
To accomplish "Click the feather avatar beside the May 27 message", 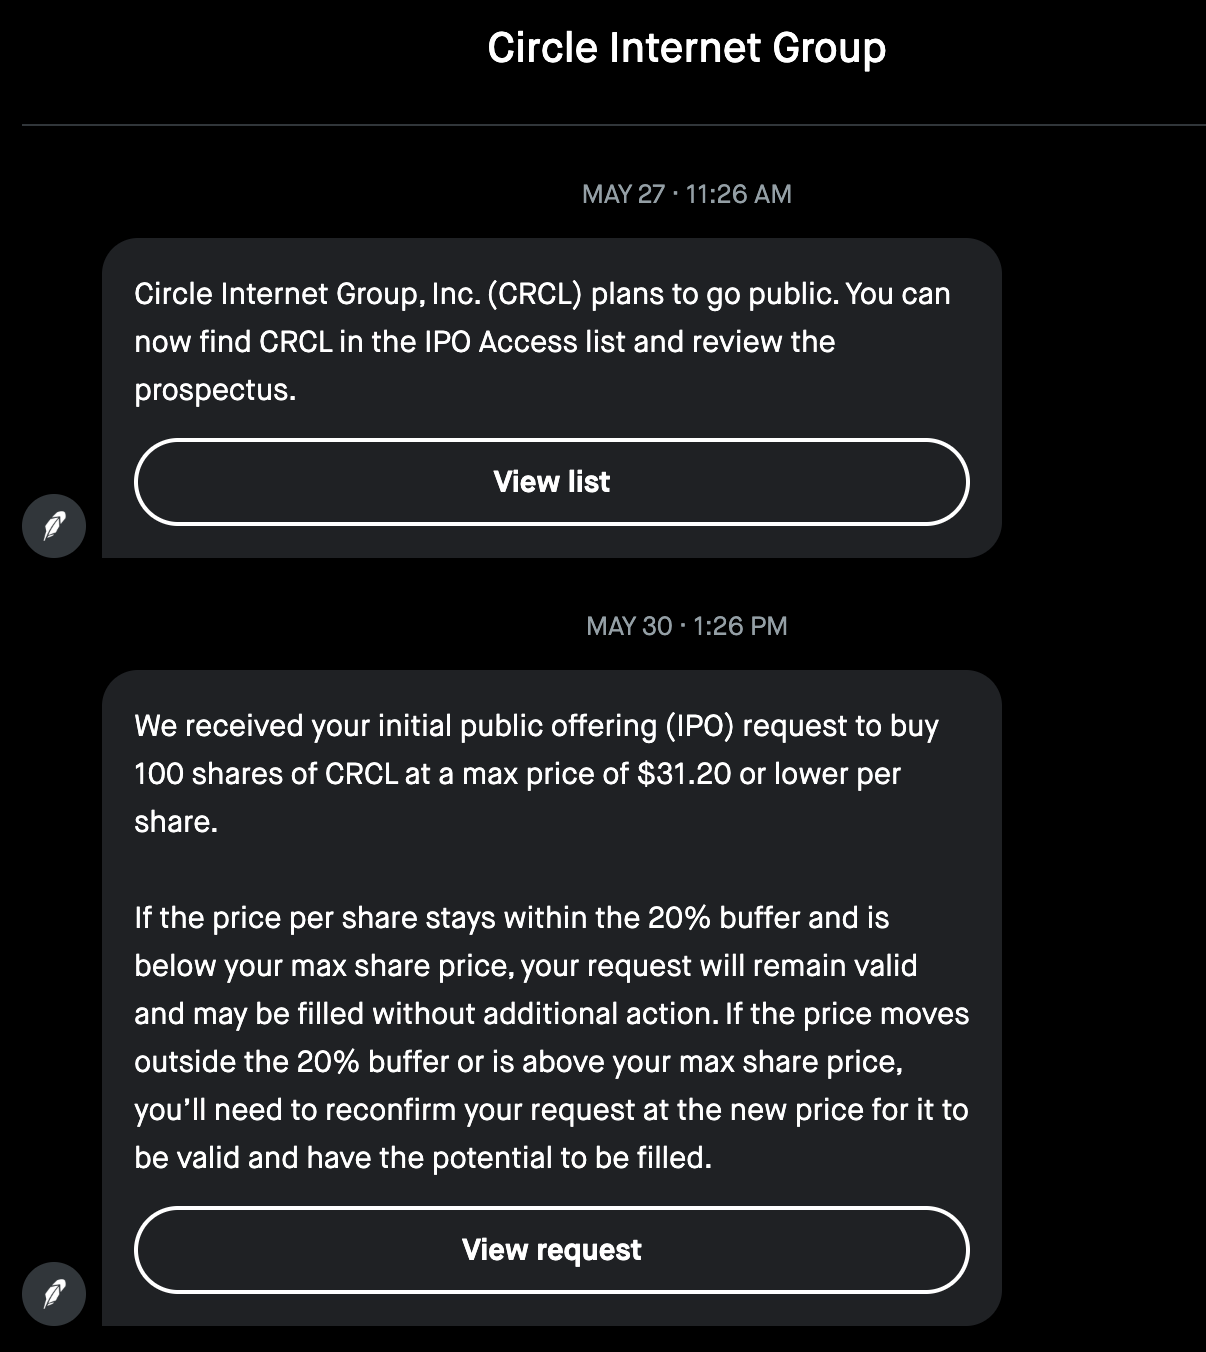I will [54, 525].
